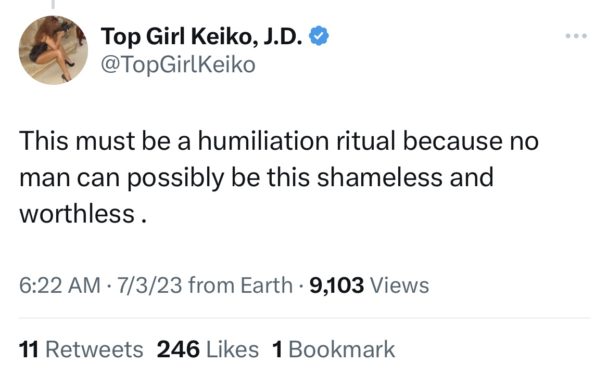Open Top Girl Keiko's round profile picture
The image size is (595, 376).
tap(53, 50)
